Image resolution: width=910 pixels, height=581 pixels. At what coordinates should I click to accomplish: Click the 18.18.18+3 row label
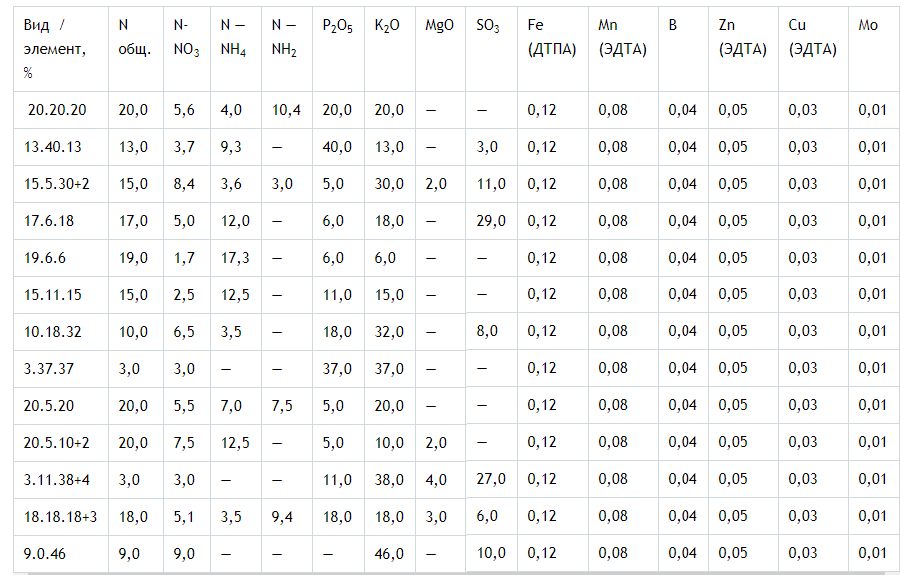(x=60, y=516)
